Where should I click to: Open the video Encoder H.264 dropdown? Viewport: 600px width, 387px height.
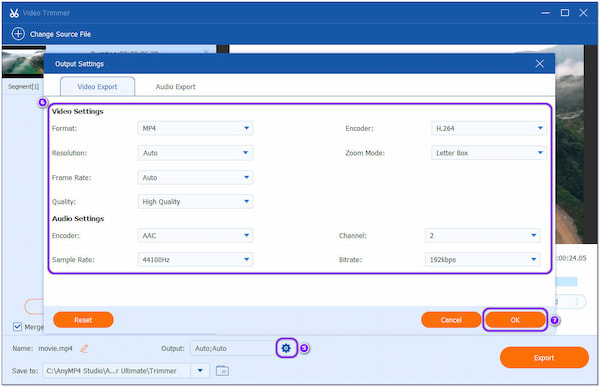(489, 128)
